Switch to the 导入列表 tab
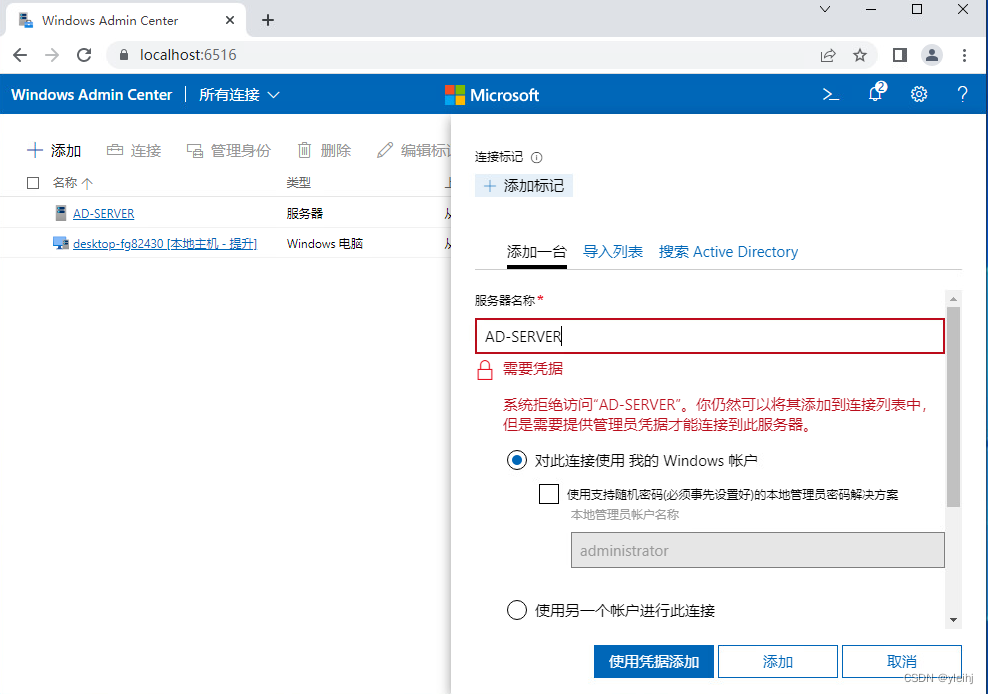988x694 pixels. tap(613, 252)
